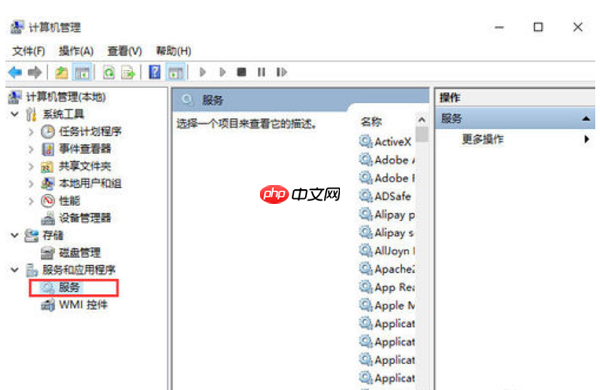Expand the 本地用户和组 node
600x390 pixels.
tap(31, 184)
